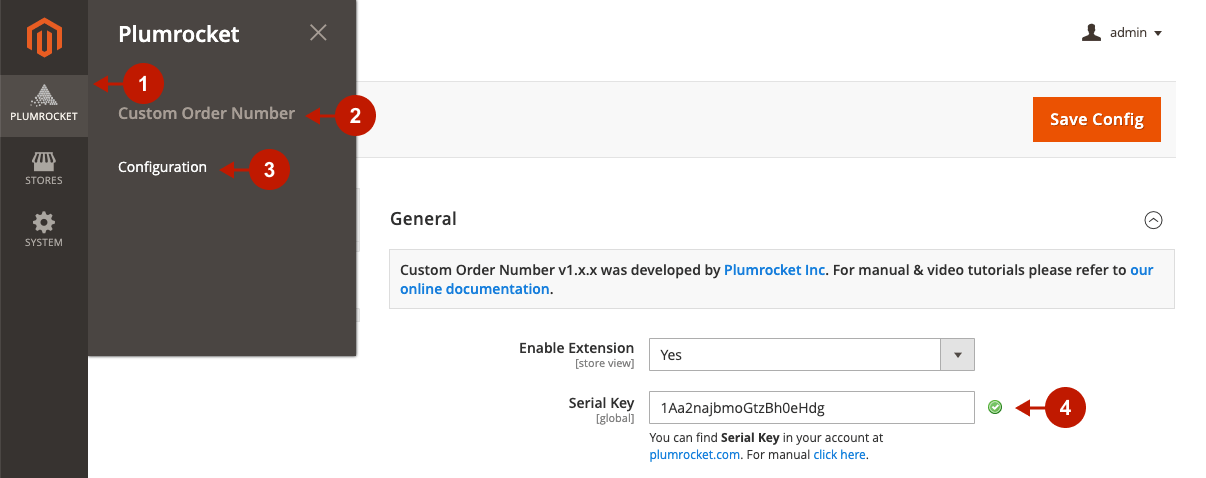Expand the admin account dropdown arrow

(x=1158, y=34)
